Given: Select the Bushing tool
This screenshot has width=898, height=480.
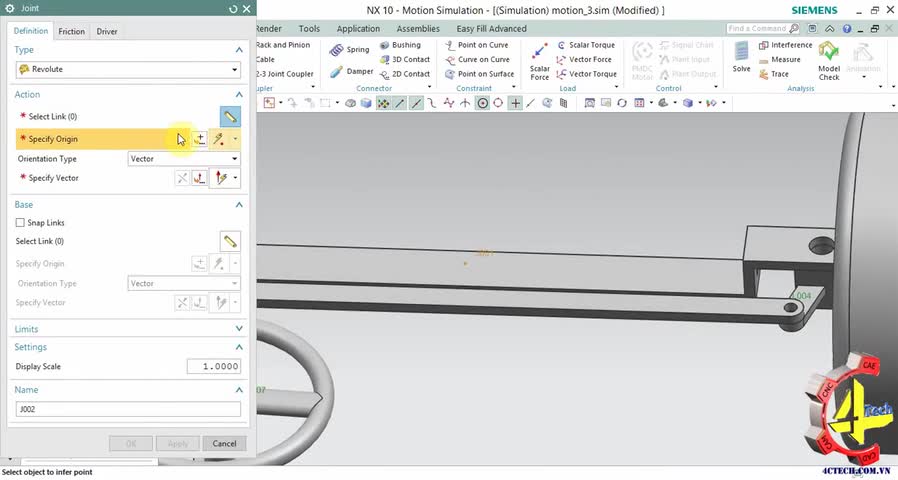Looking at the screenshot, I should click(x=400, y=45).
